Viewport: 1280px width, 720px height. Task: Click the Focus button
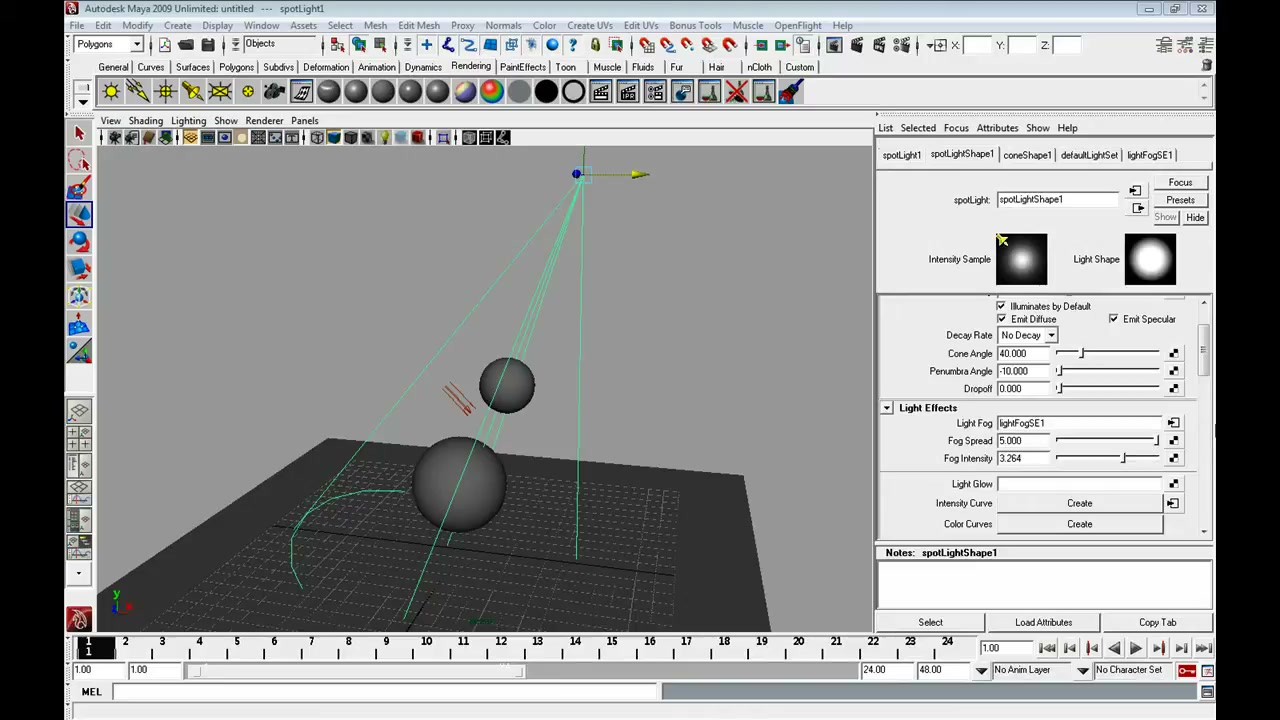point(1180,183)
